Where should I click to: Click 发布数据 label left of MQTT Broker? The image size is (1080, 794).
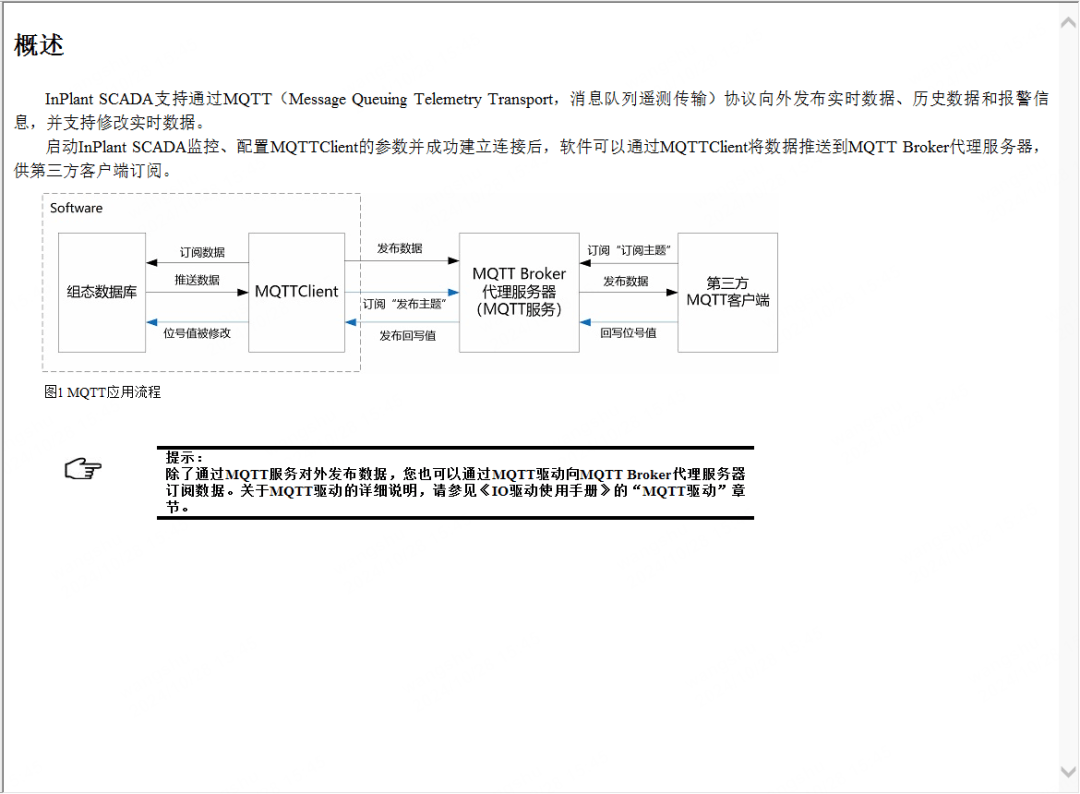pos(399,249)
